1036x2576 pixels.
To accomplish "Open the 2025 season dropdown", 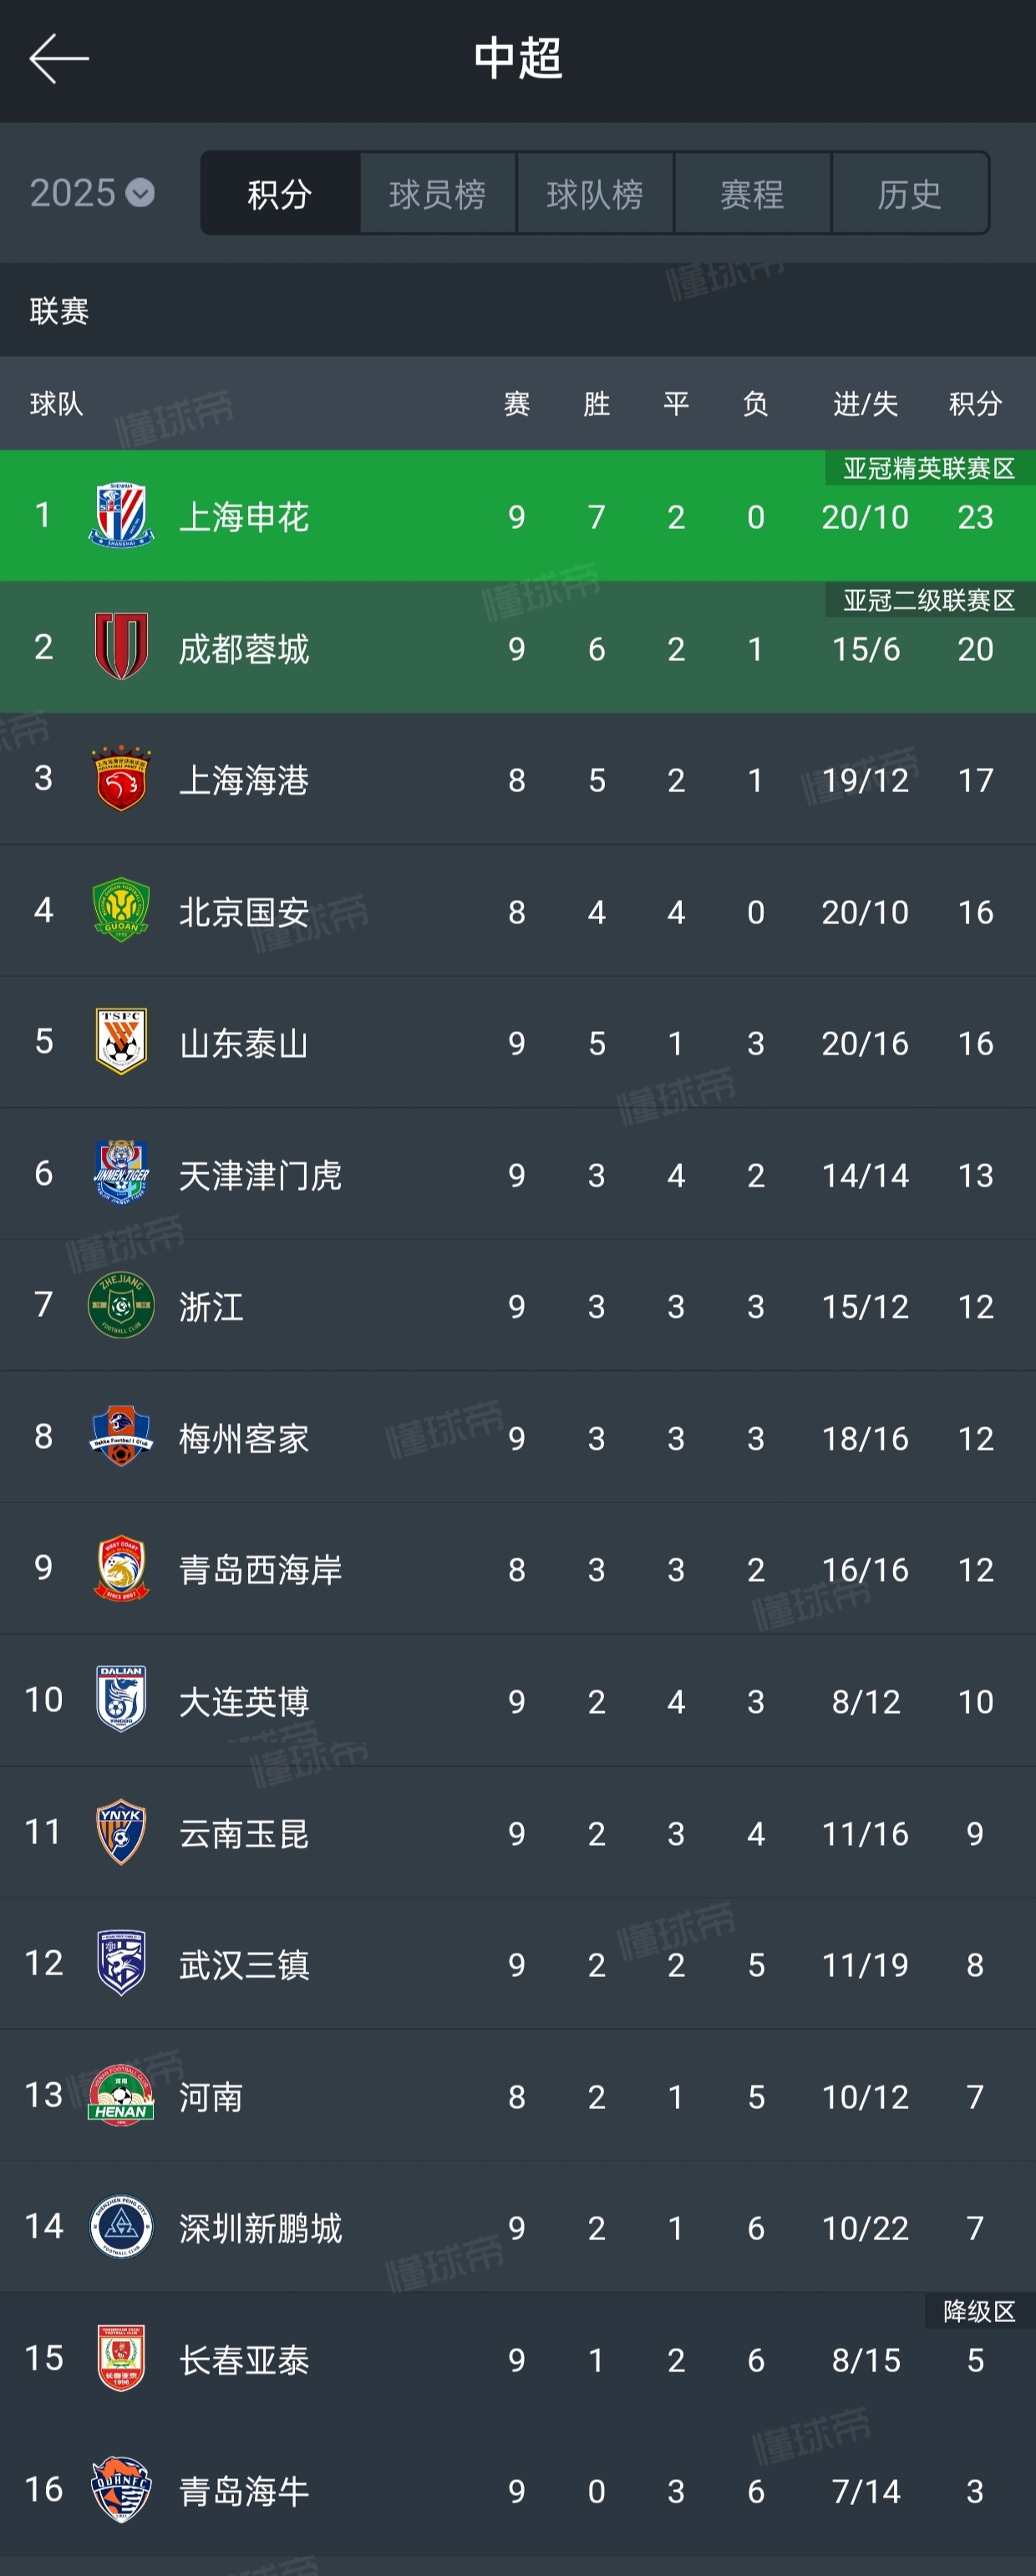I will point(92,193).
